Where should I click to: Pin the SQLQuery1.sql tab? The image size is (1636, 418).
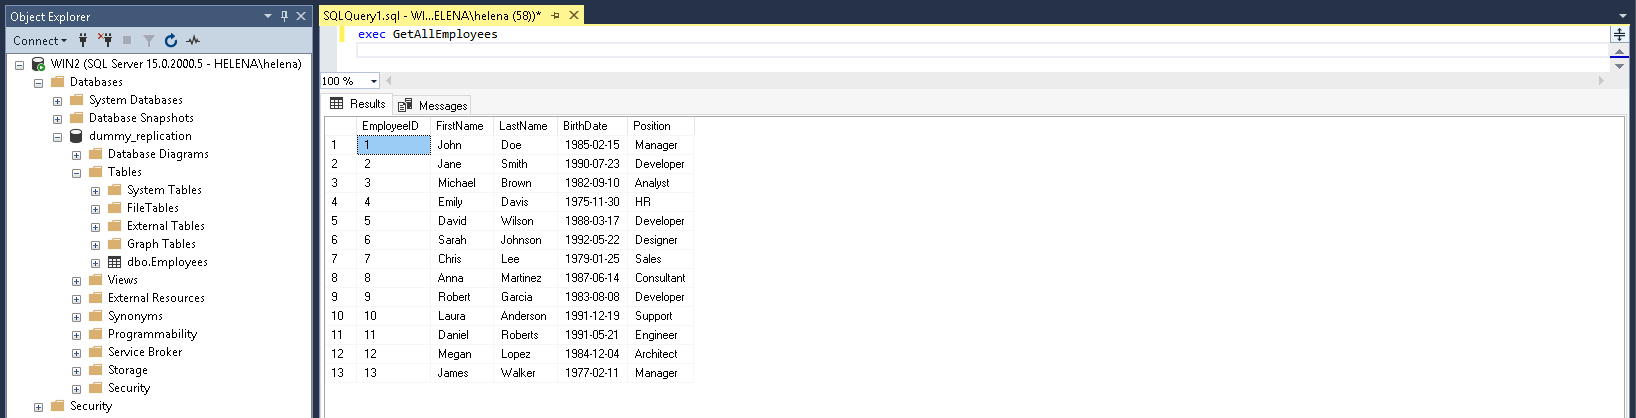coord(556,15)
